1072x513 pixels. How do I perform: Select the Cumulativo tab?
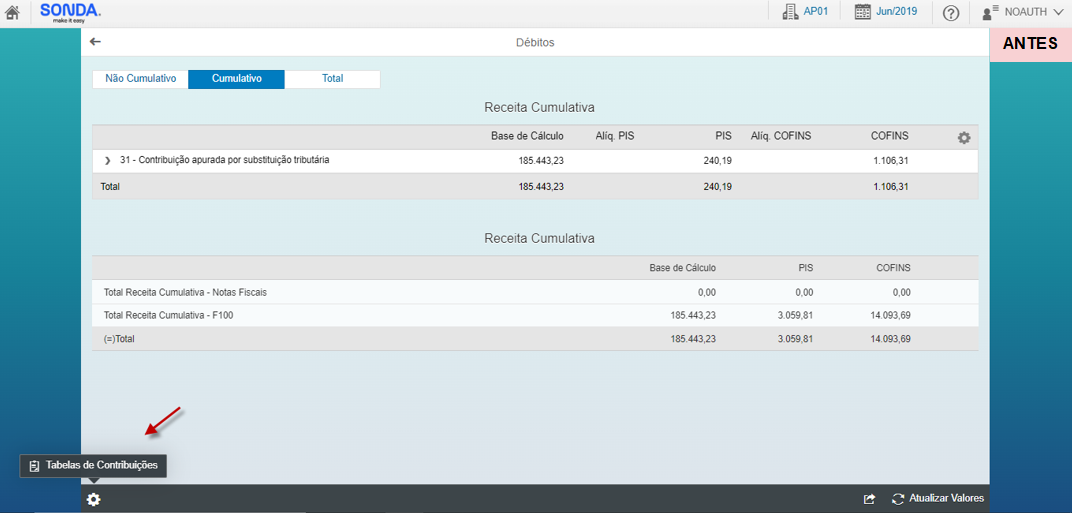coord(236,78)
